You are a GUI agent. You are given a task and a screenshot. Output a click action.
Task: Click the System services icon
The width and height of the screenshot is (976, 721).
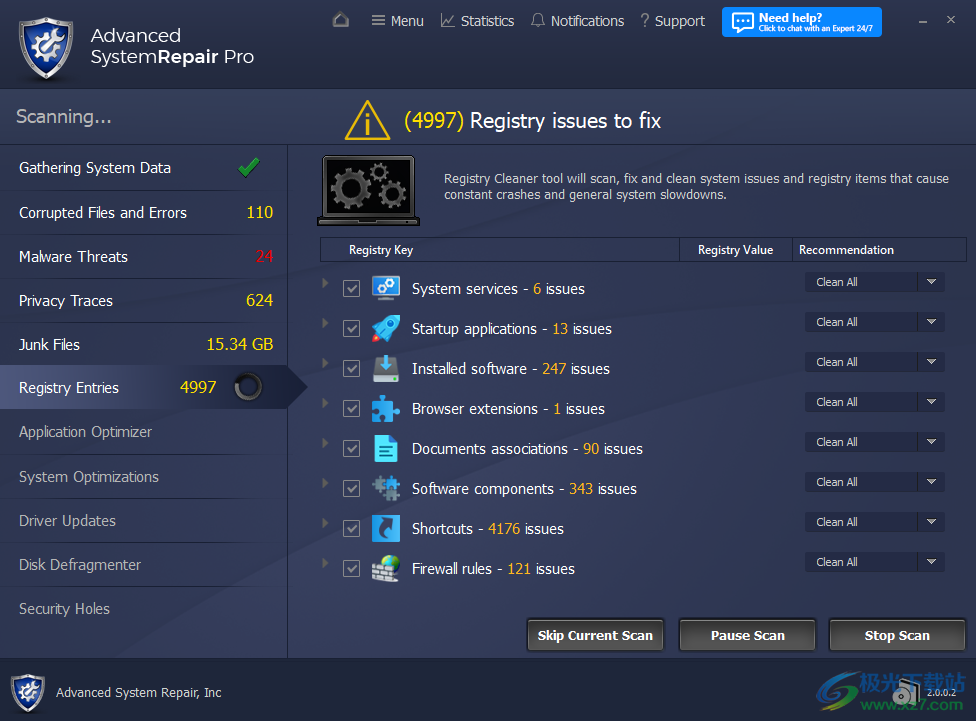[386, 288]
